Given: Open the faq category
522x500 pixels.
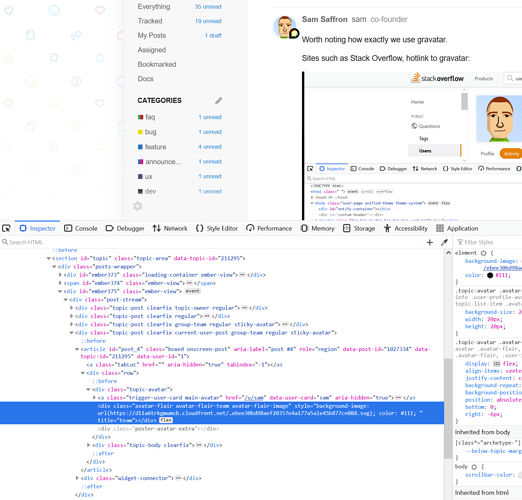Looking at the screenshot, I should (x=150, y=117).
